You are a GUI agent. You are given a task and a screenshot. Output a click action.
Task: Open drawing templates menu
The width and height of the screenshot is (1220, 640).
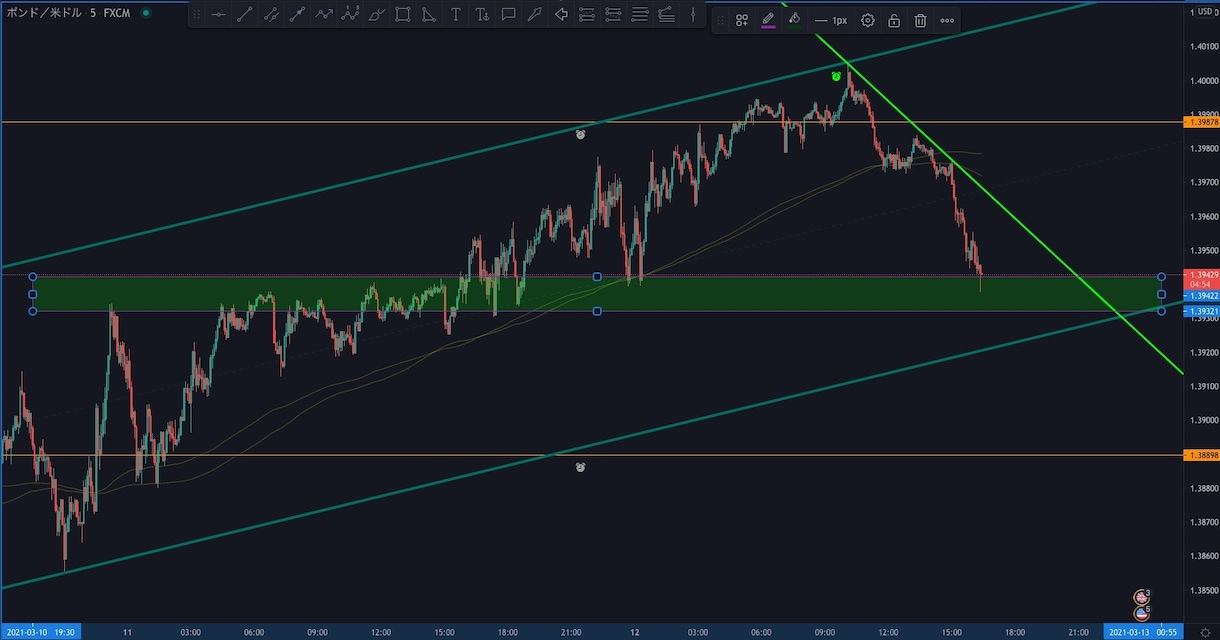click(742, 20)
